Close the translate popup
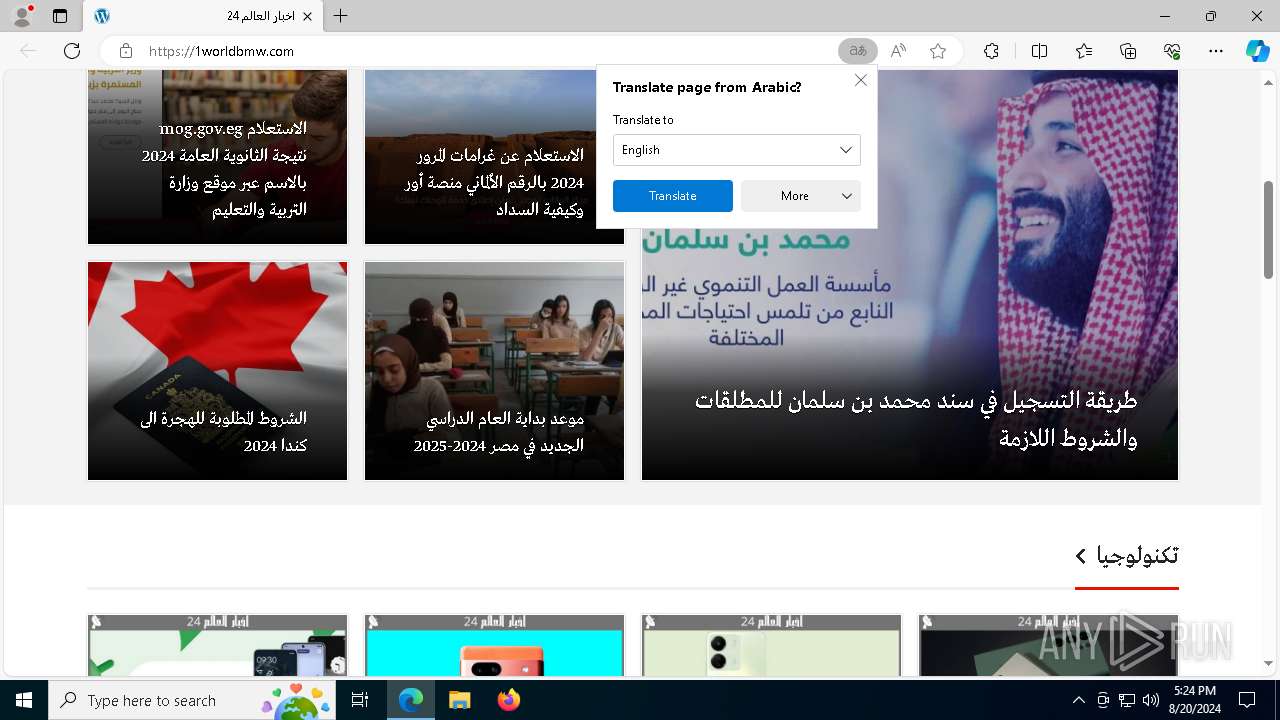 861,80
